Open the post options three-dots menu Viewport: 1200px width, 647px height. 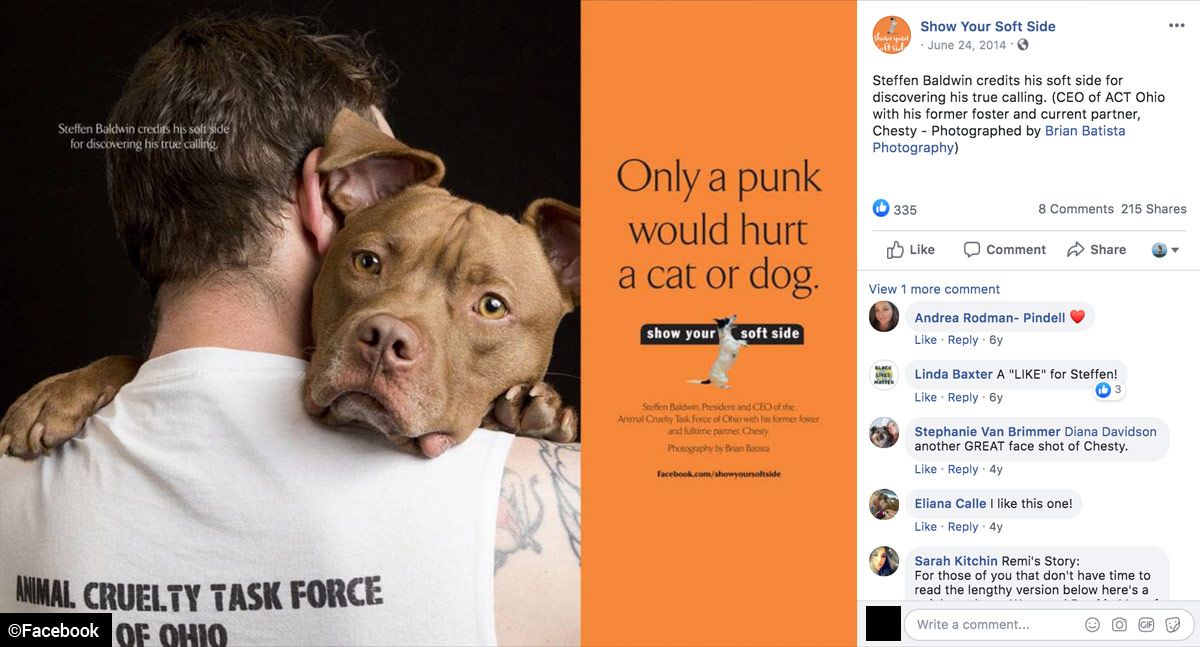[x=1176, y=26]
